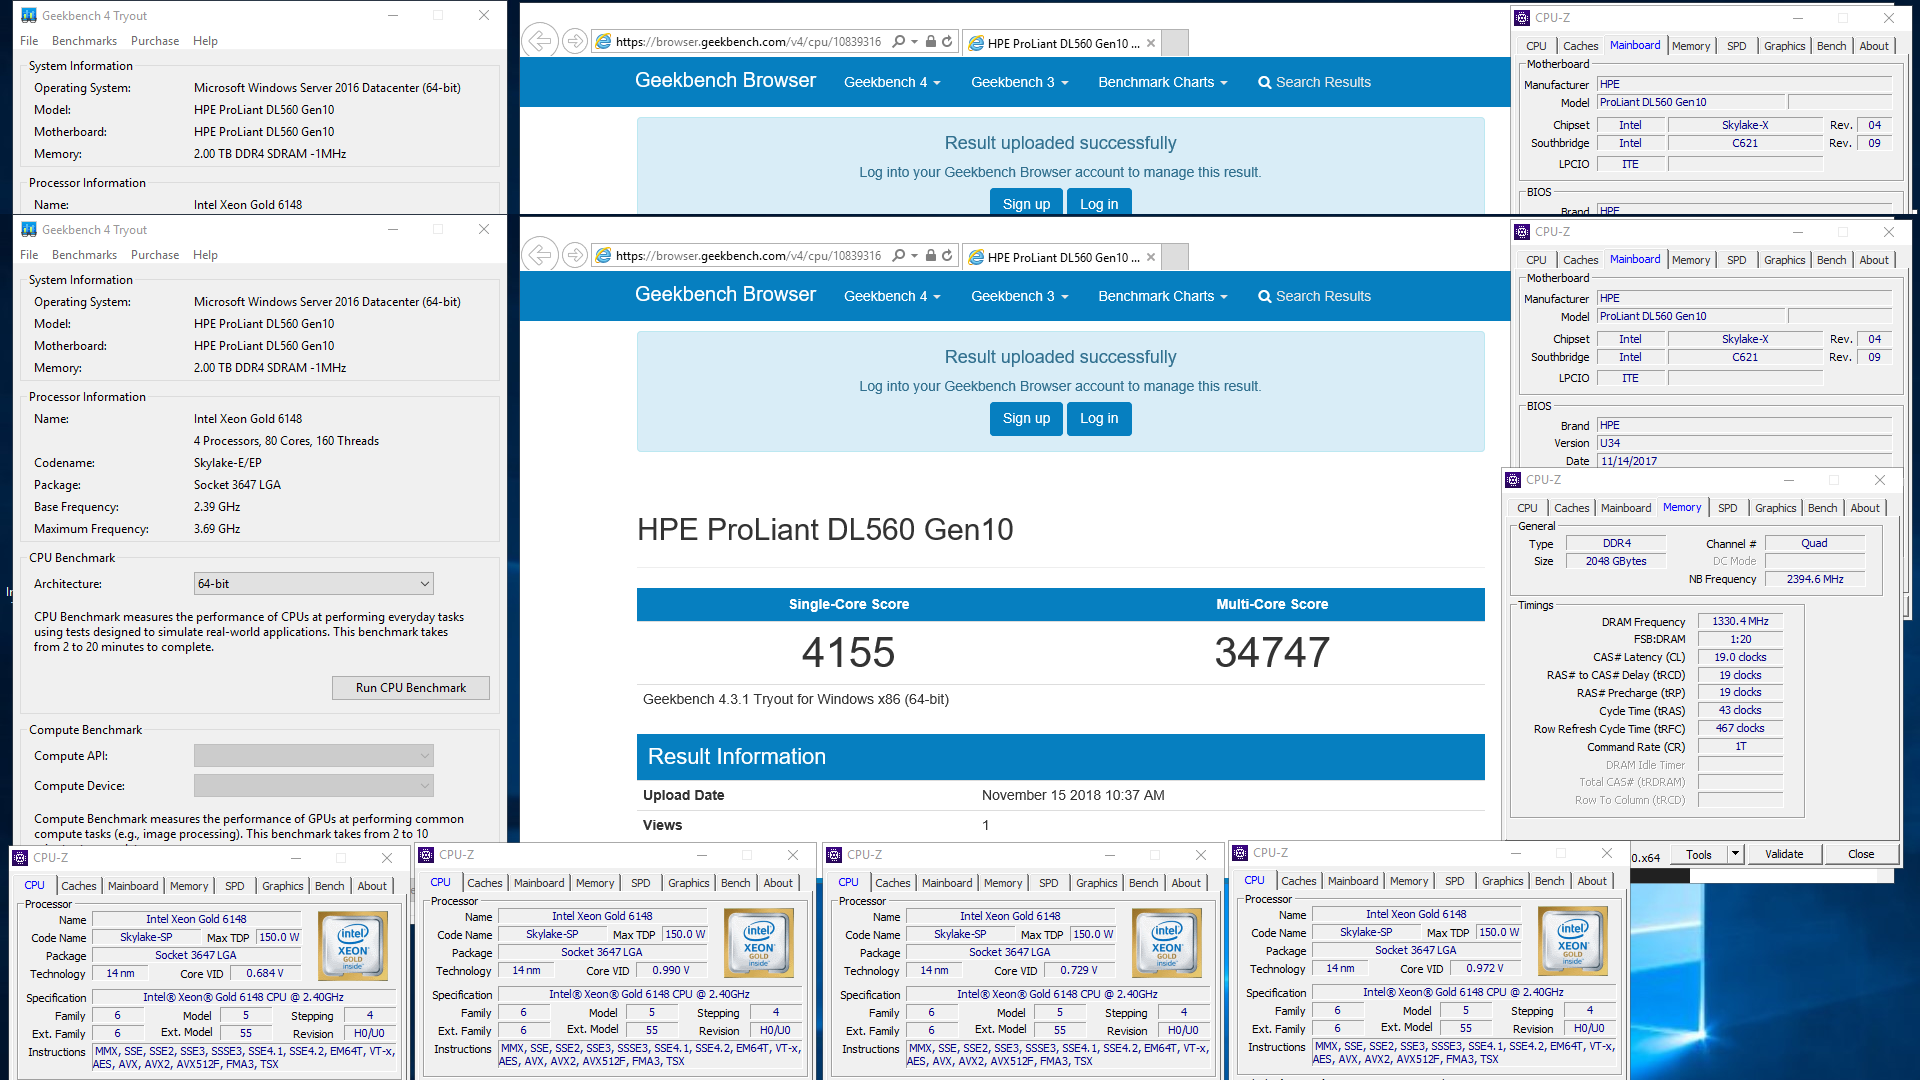Screen dimensions: 1920x1080
Task: Select the Mainboard tab in the CPU-Z Memory window
Action: (1626, 508)
